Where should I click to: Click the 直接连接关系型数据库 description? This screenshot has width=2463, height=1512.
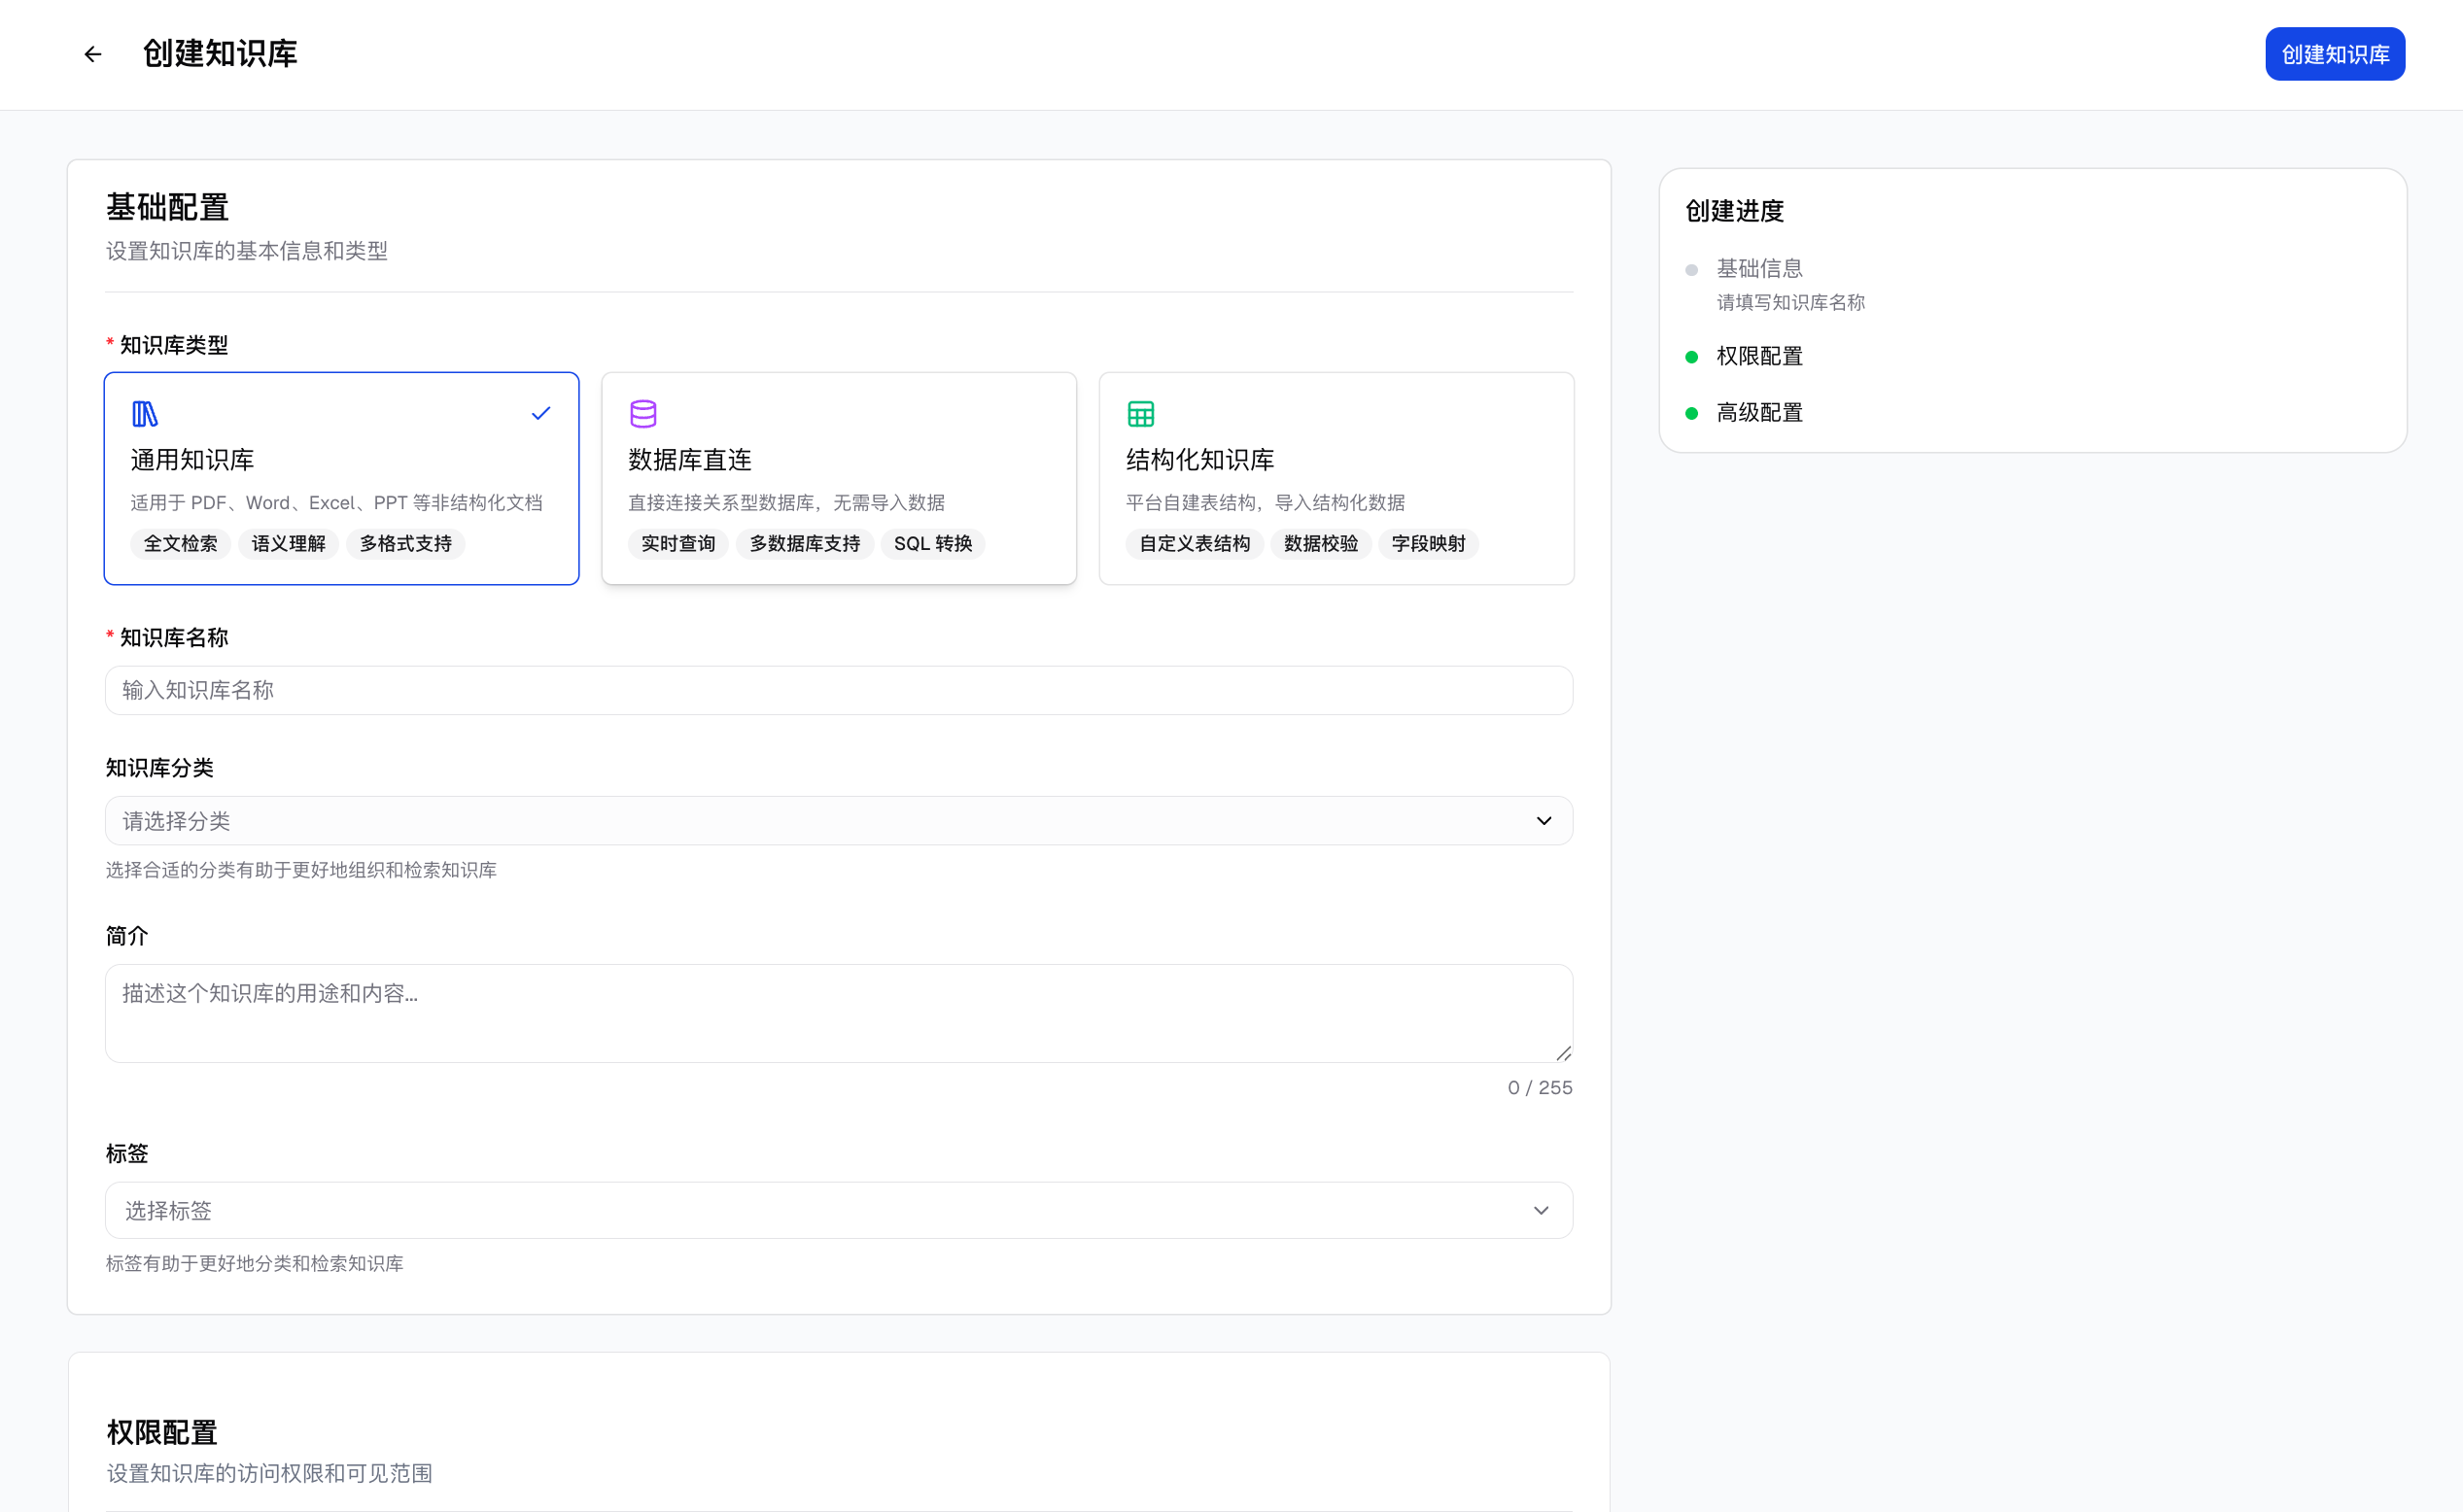click(x=786, y=502)
